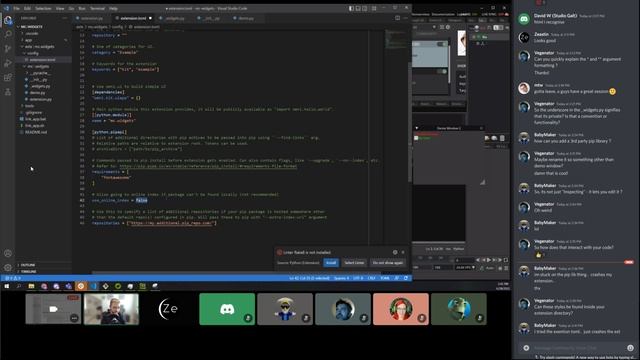Viewport: 640px width, 360px height.
Task: Collapse the MC-WIDGETS root folder
Action: [x=31, y=27]
